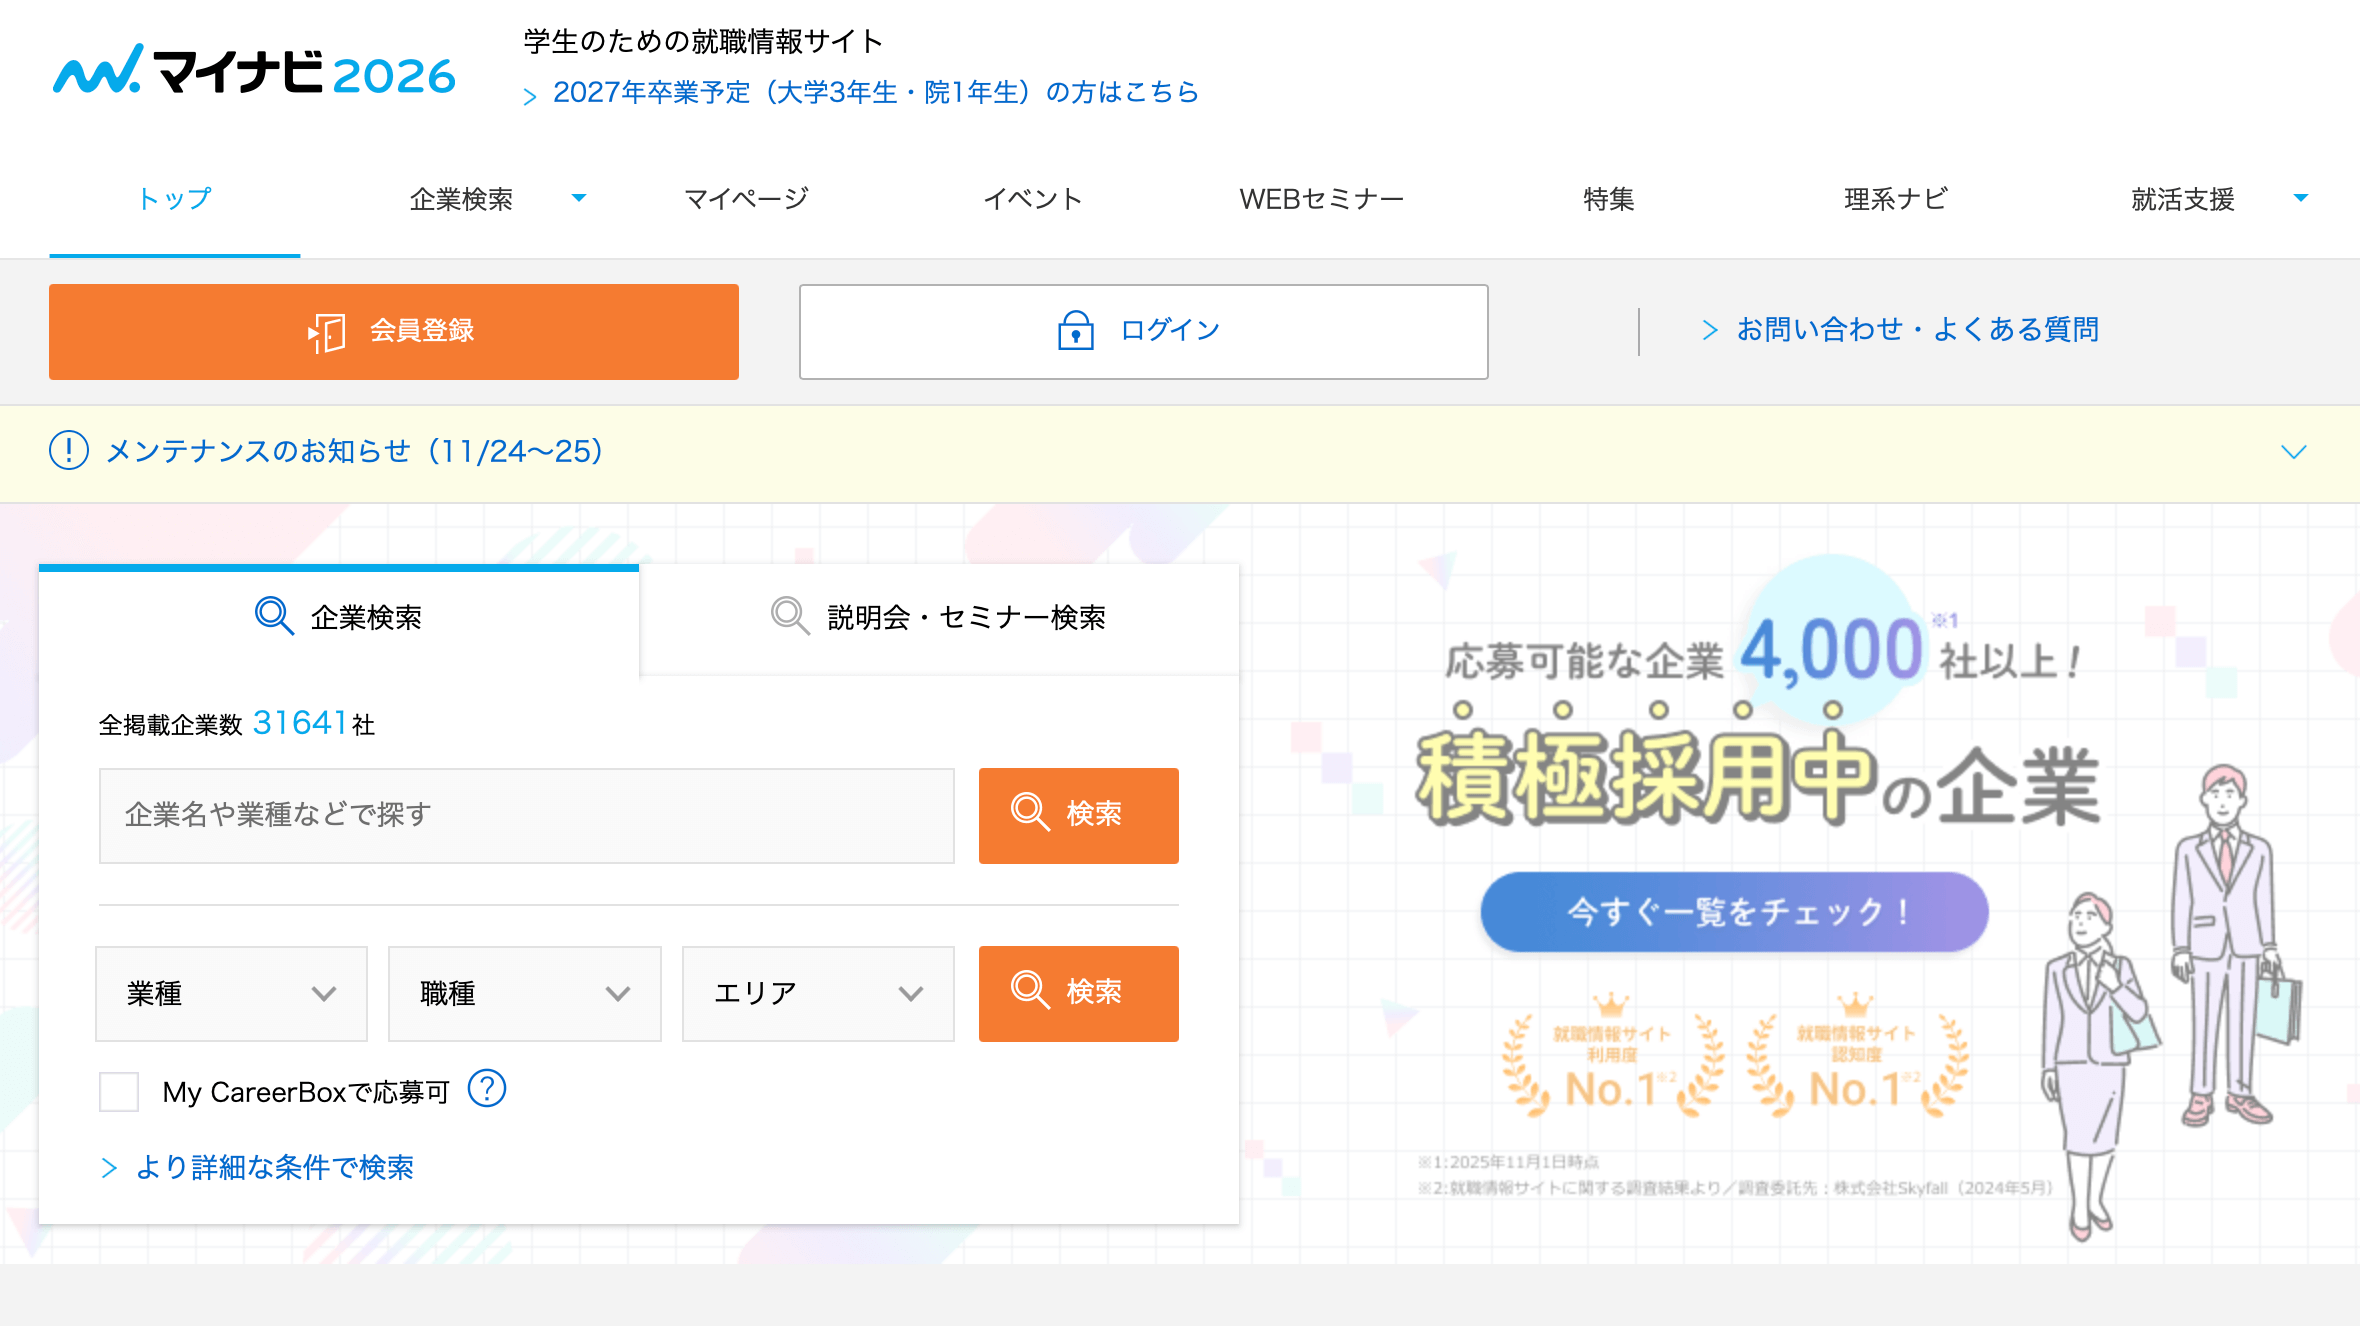Open the WEBセミナー menu item

pyautogui.click(x=1321, y=199)
